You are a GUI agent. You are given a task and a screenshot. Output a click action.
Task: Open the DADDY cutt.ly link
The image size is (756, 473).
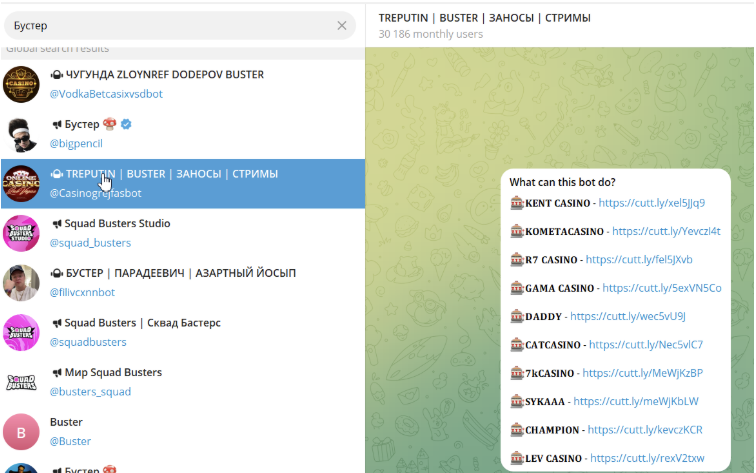click(628, 317)
